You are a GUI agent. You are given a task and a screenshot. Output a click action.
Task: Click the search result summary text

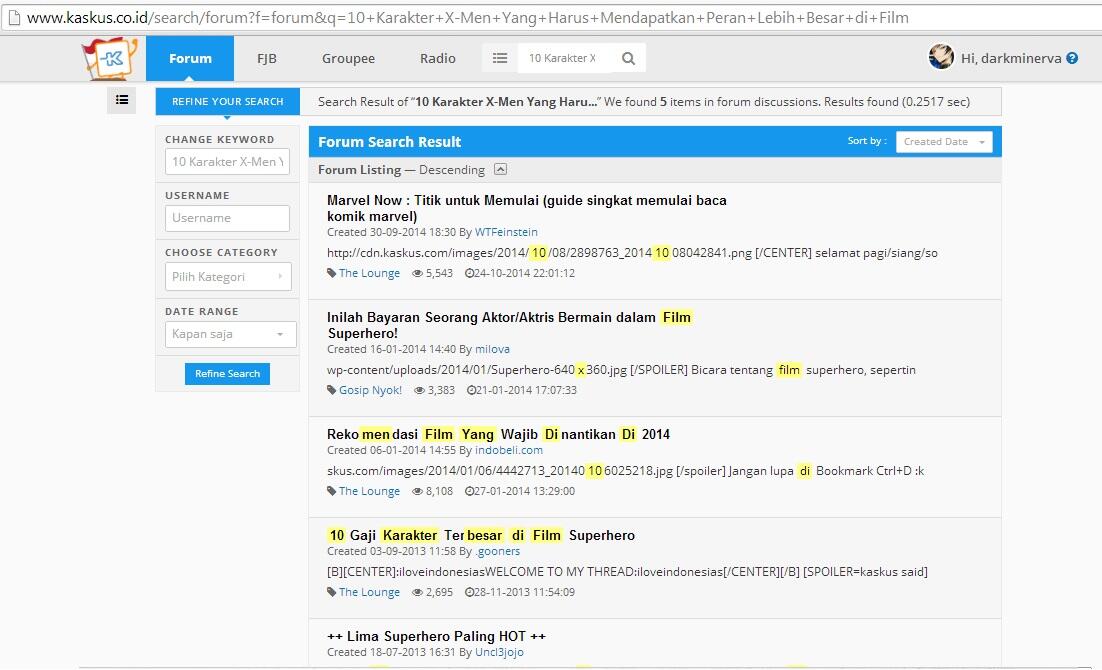[x=644, y=102]
